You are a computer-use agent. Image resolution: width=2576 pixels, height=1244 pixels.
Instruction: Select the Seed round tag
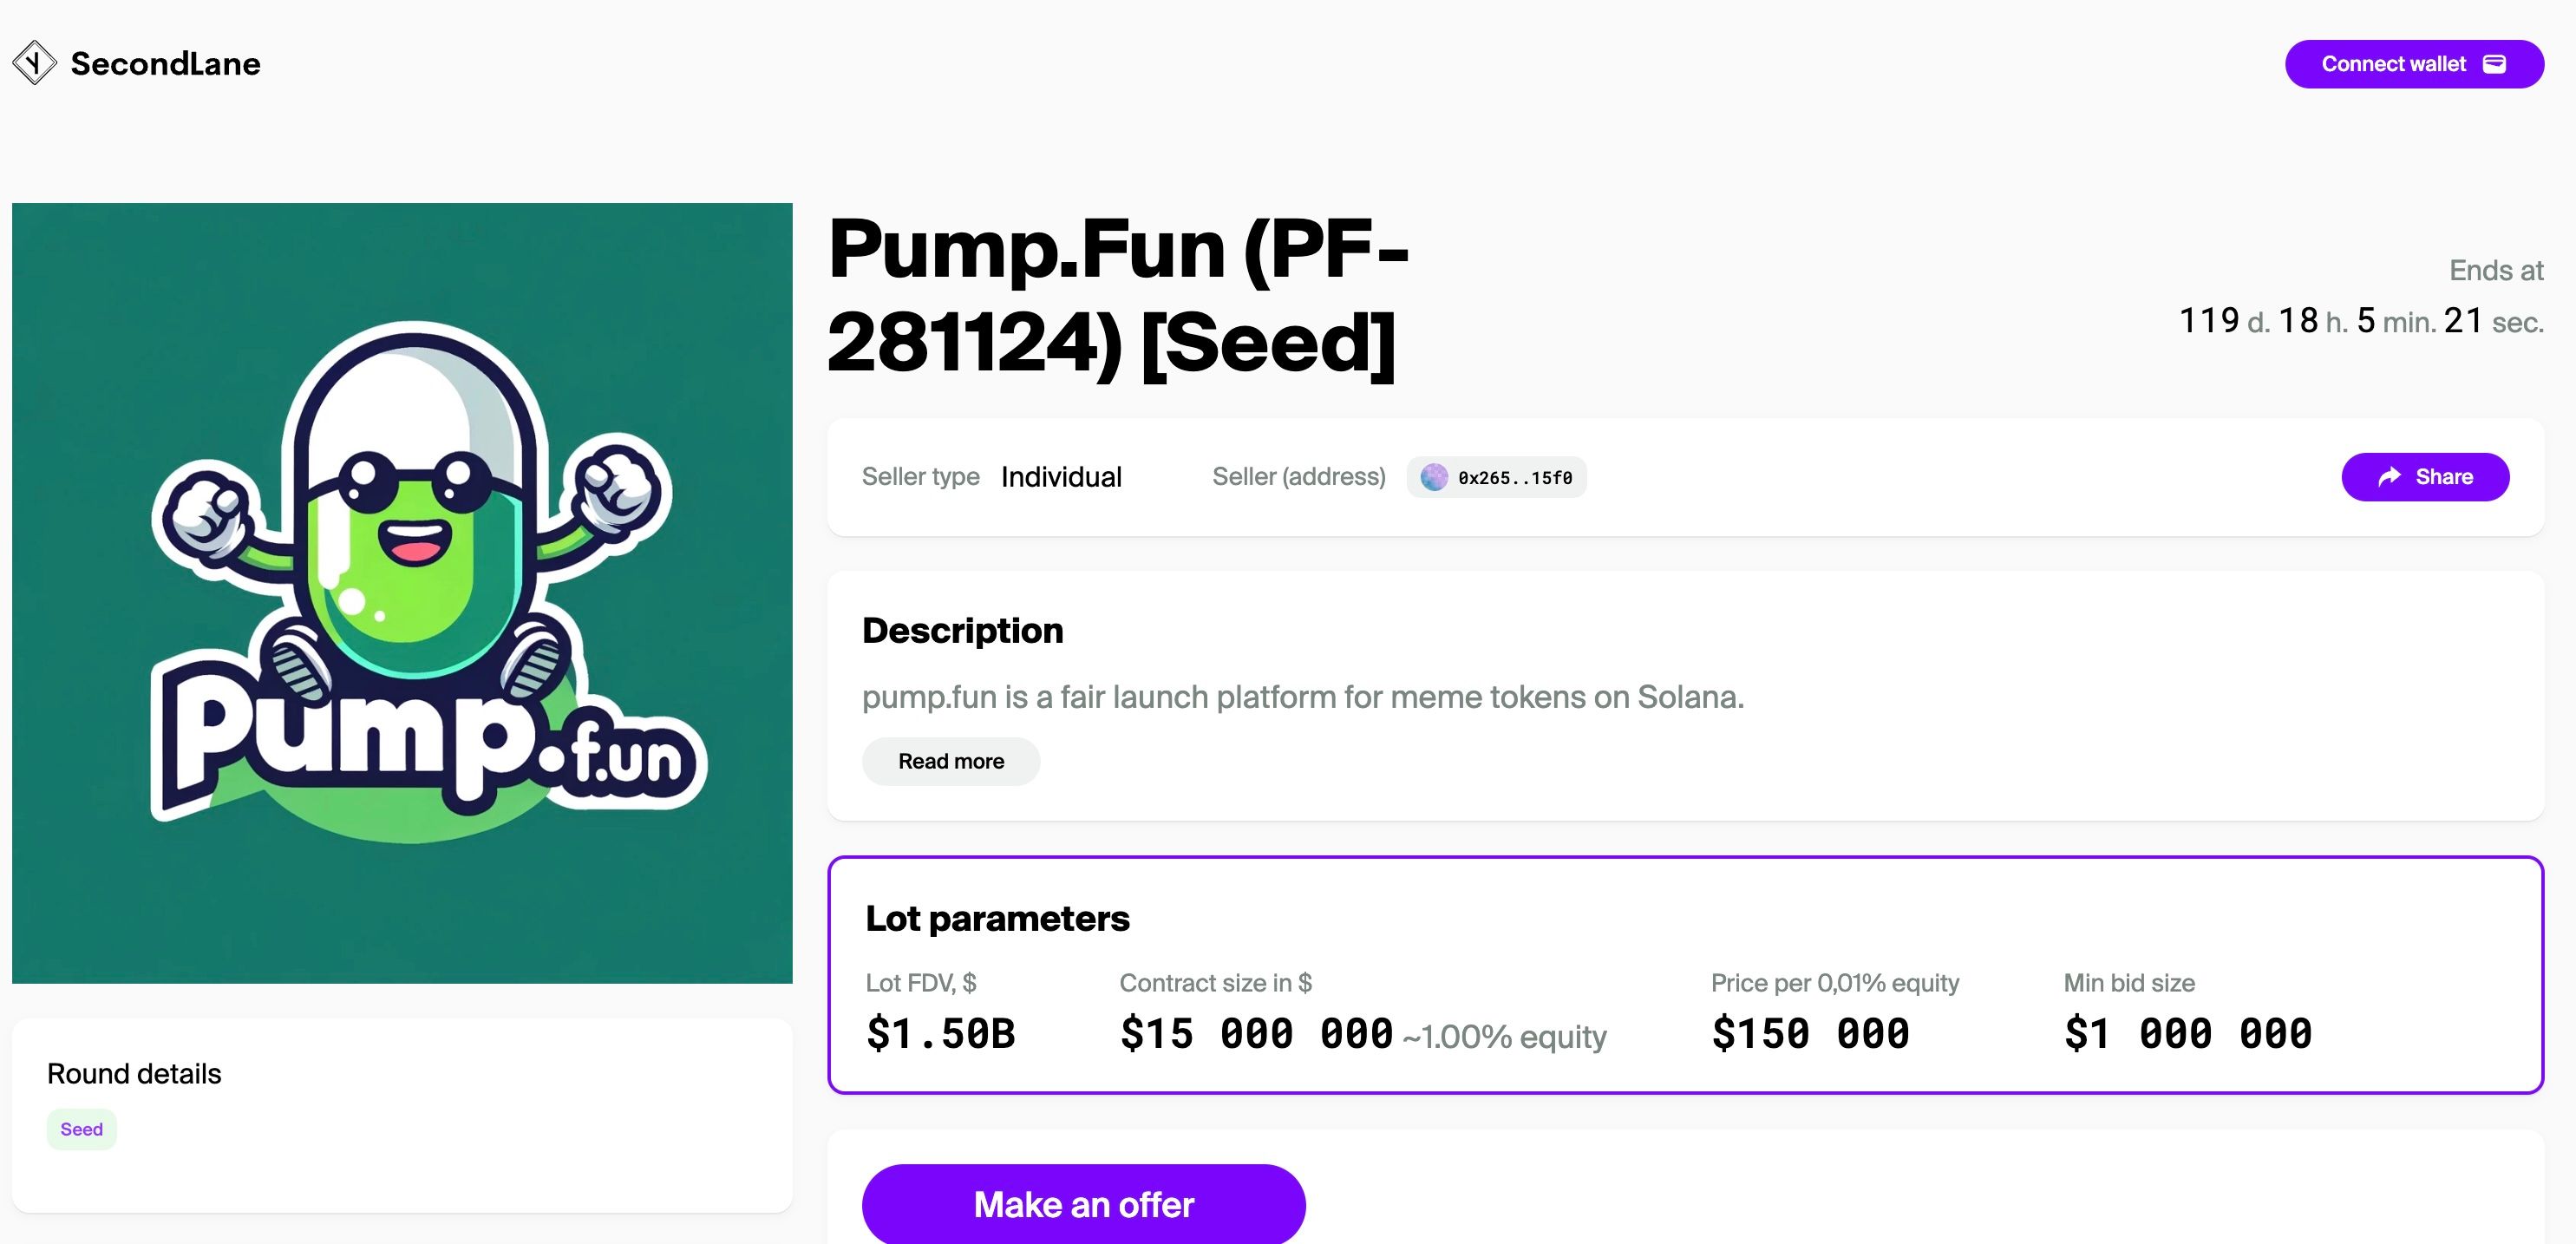tap(81, 1129)
